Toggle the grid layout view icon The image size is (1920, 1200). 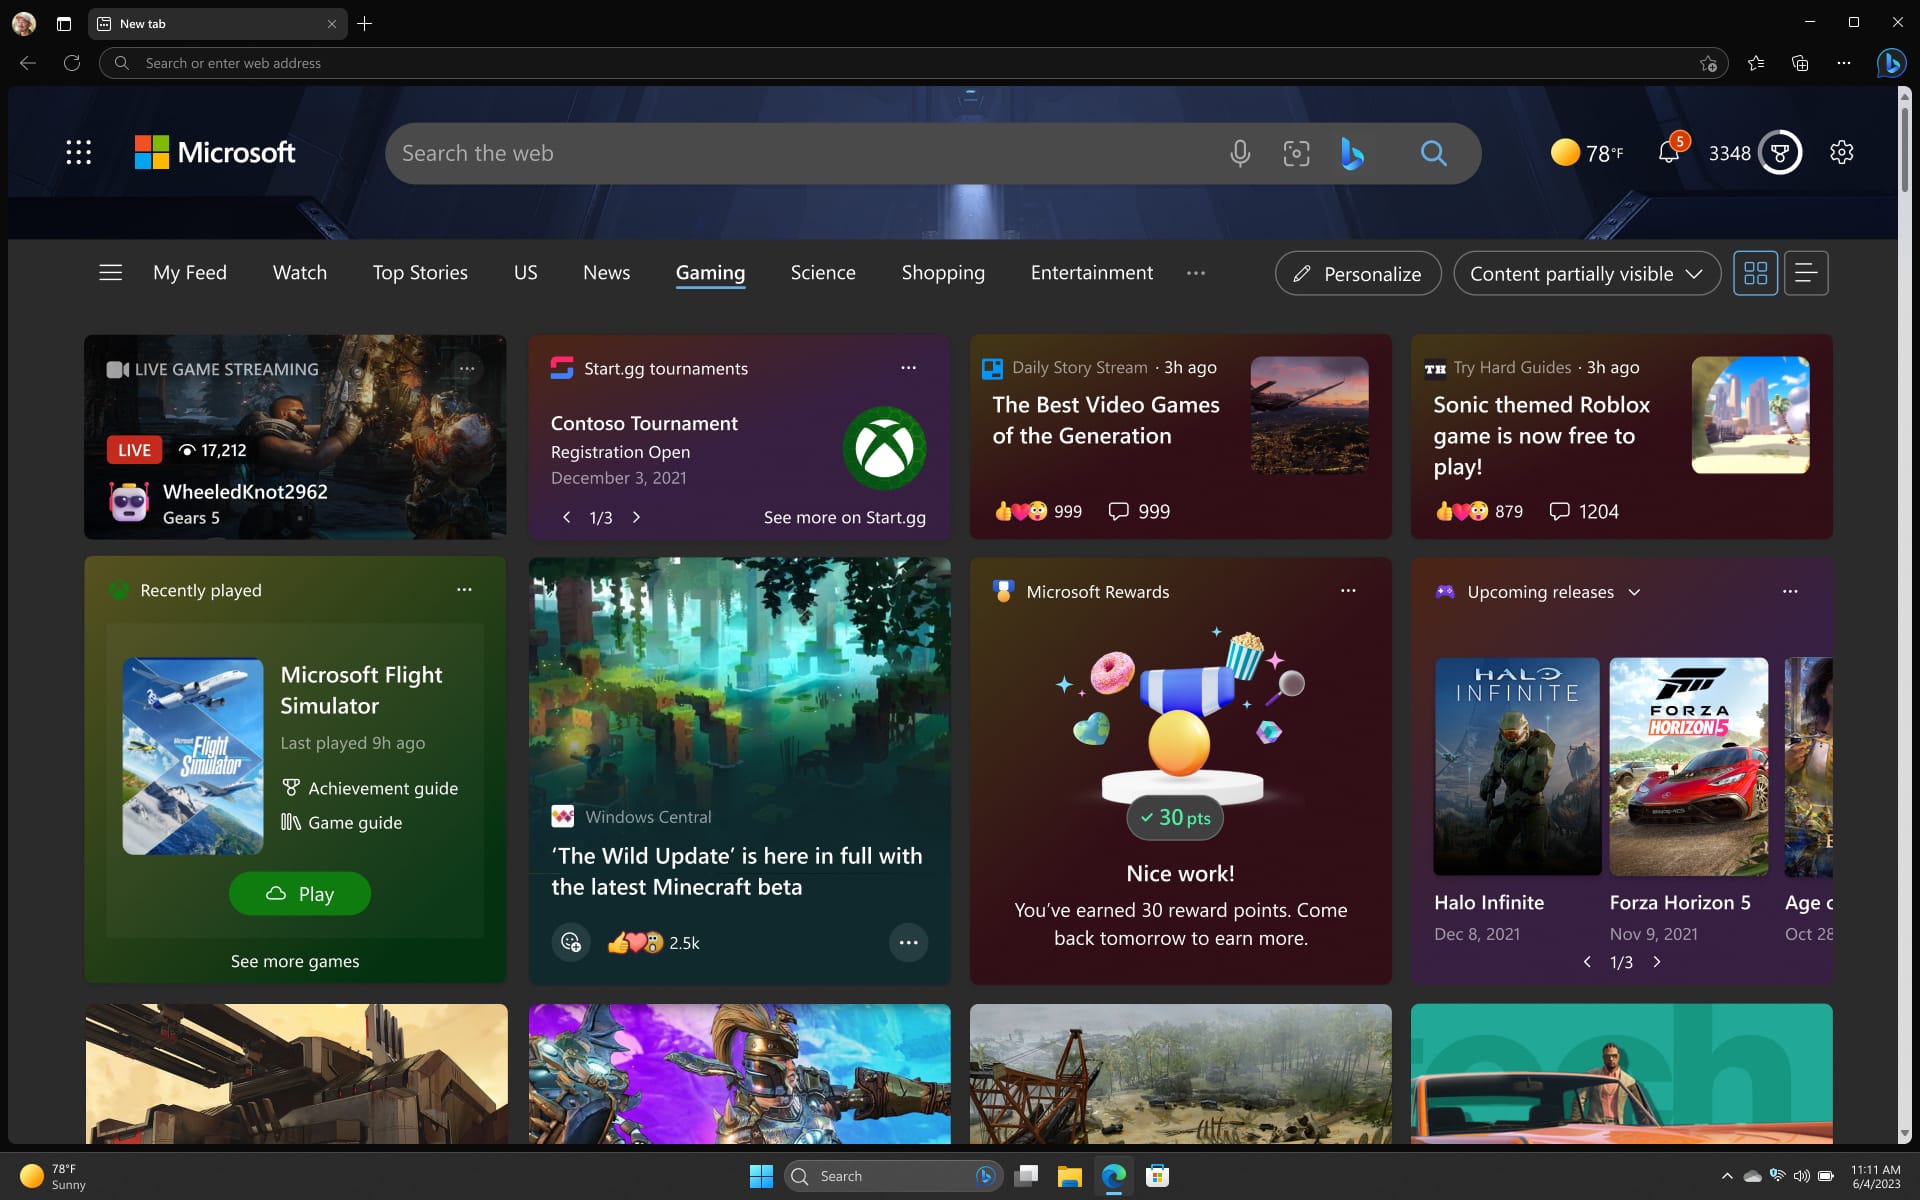1756,272
